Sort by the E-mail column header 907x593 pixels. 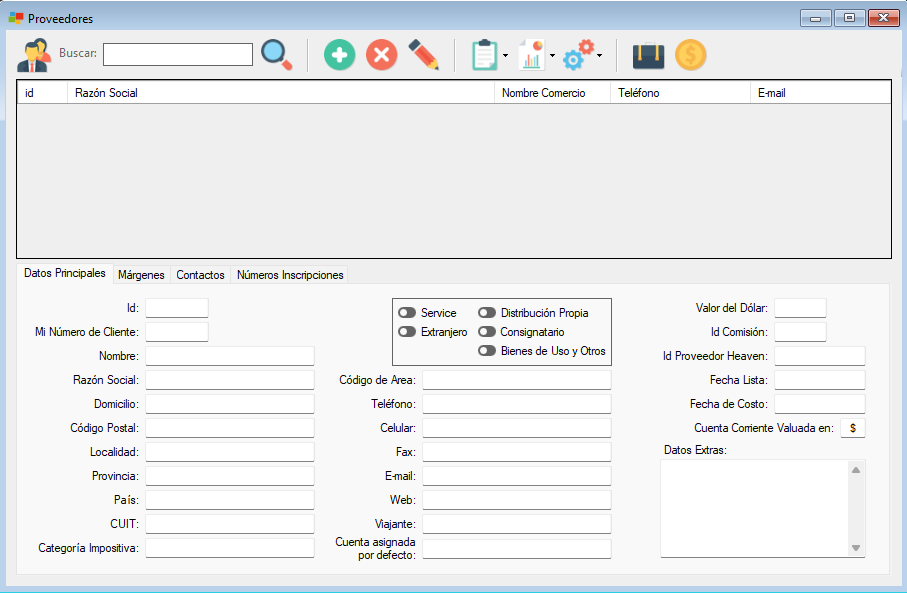[x=820, y=93]
